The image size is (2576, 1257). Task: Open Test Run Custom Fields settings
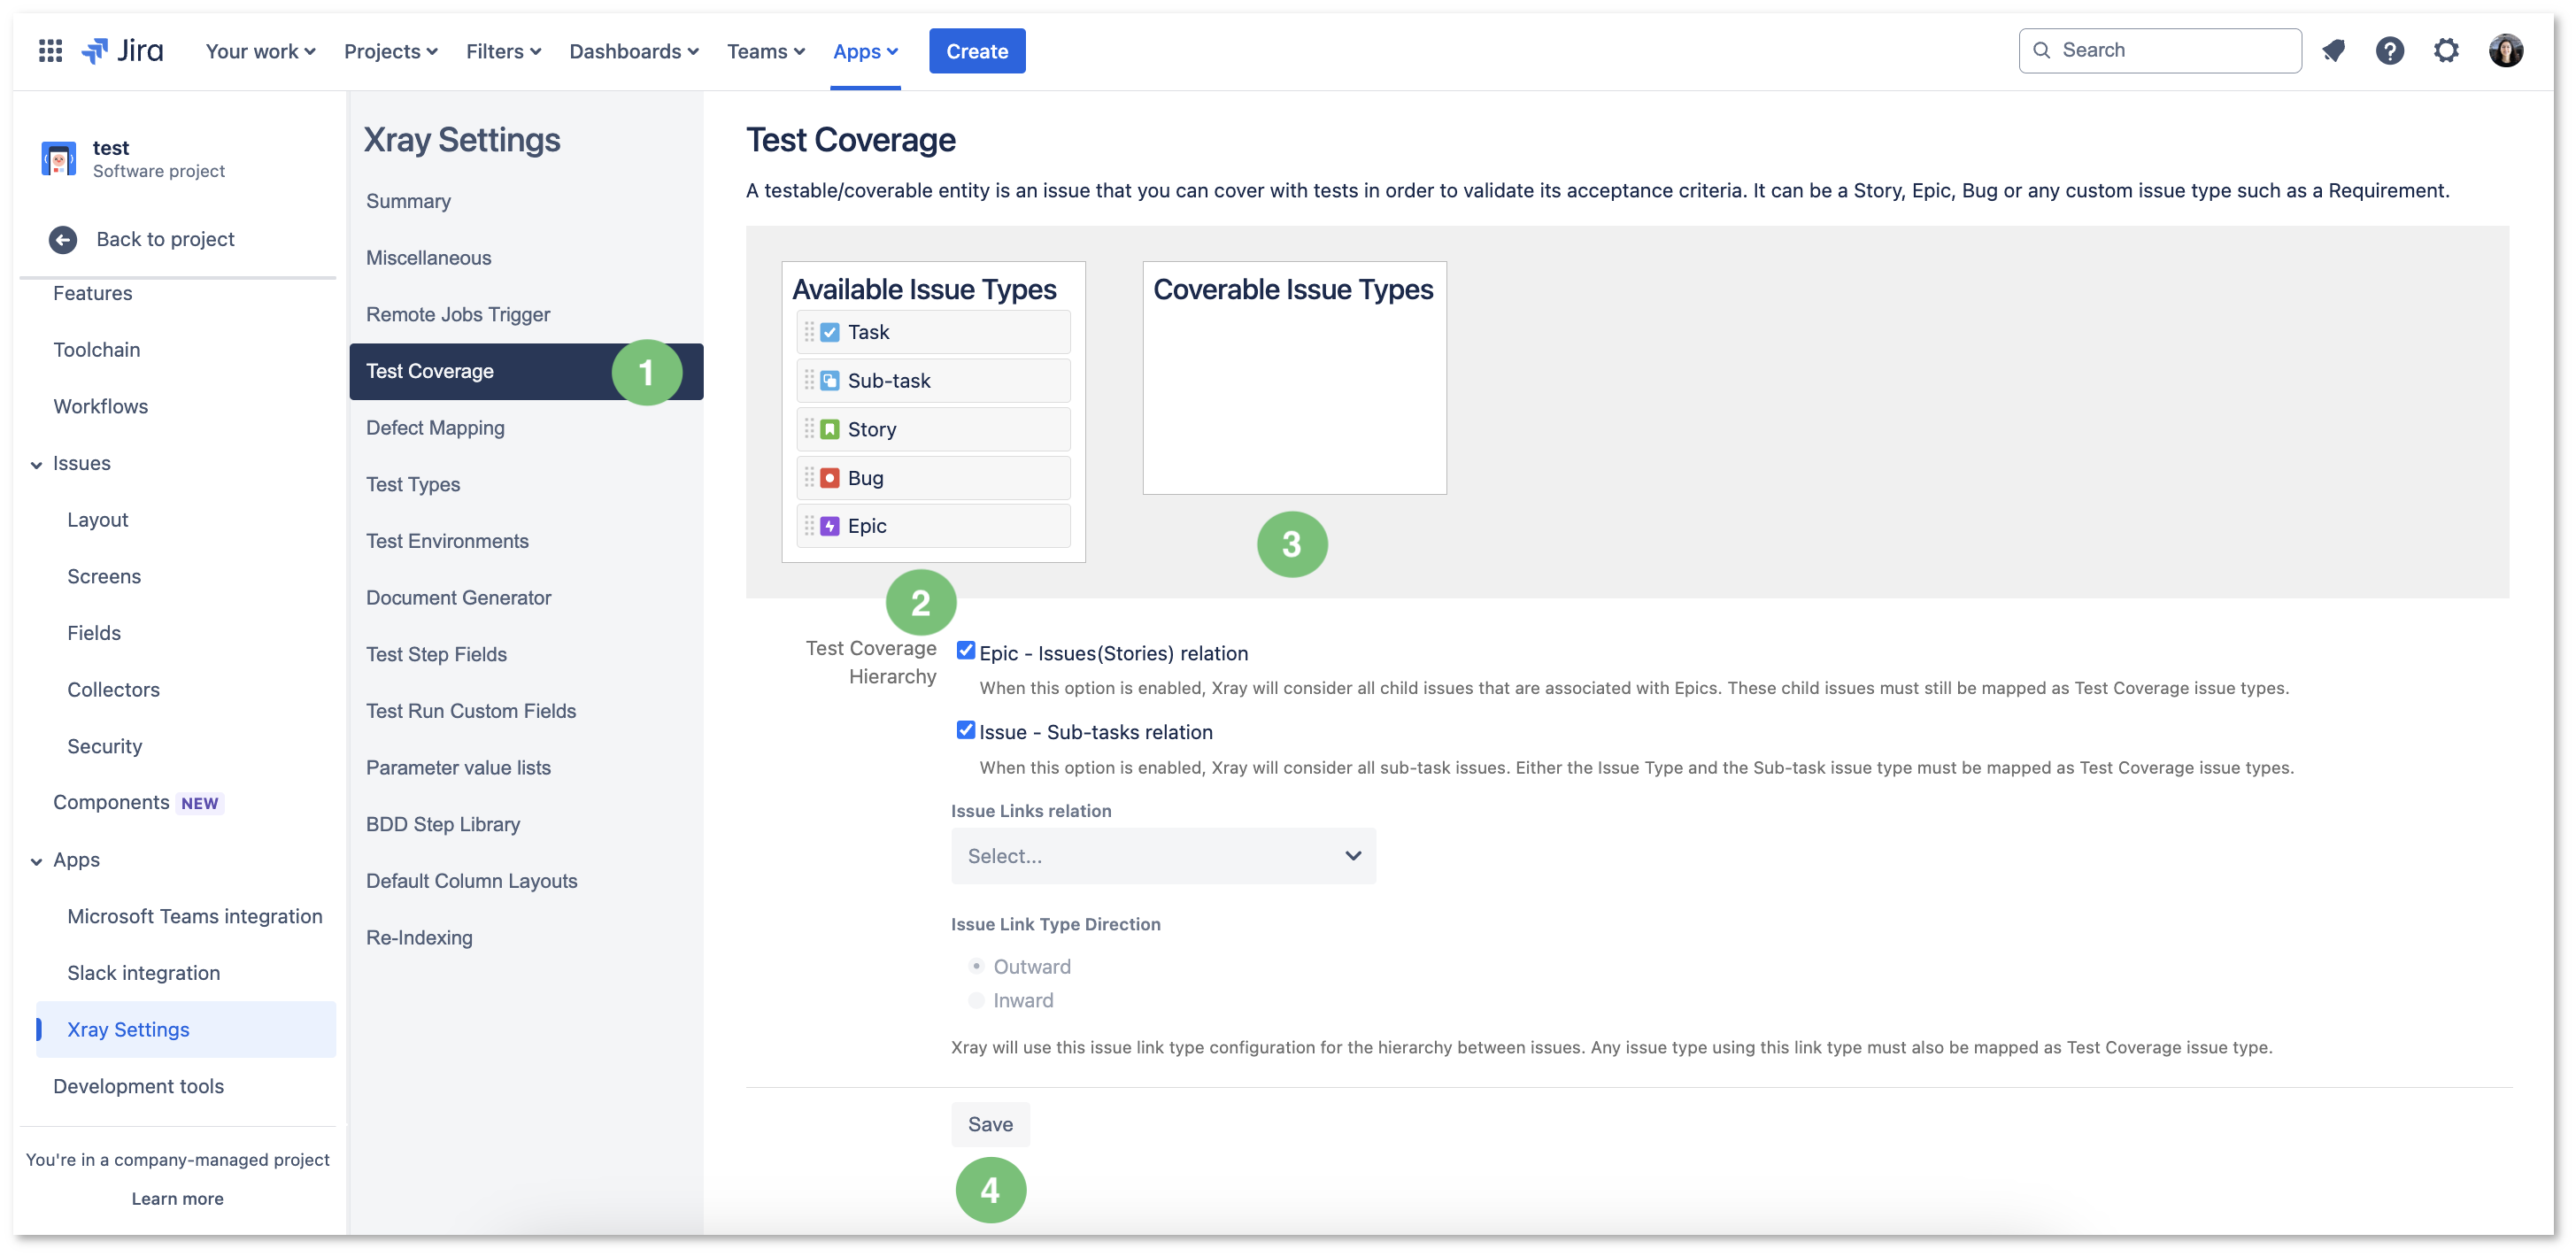471,711
